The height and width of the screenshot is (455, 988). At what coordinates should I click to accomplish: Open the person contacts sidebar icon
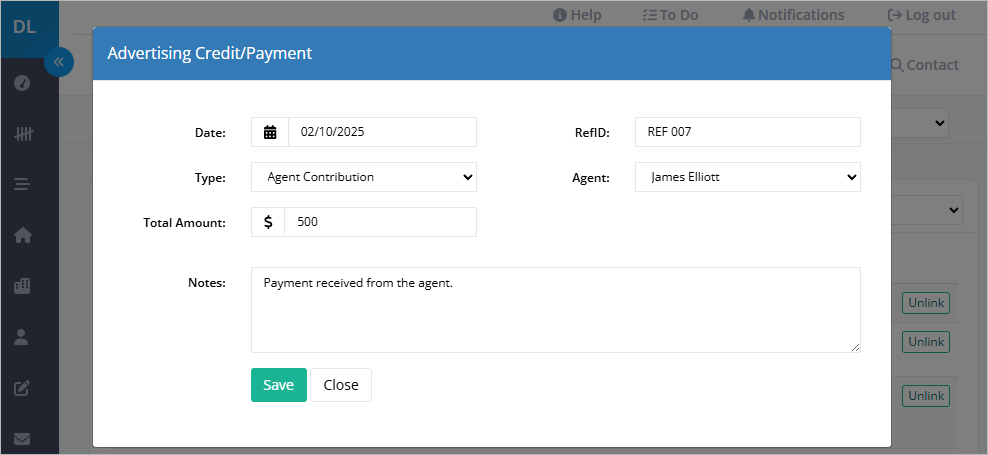[21, 337]
